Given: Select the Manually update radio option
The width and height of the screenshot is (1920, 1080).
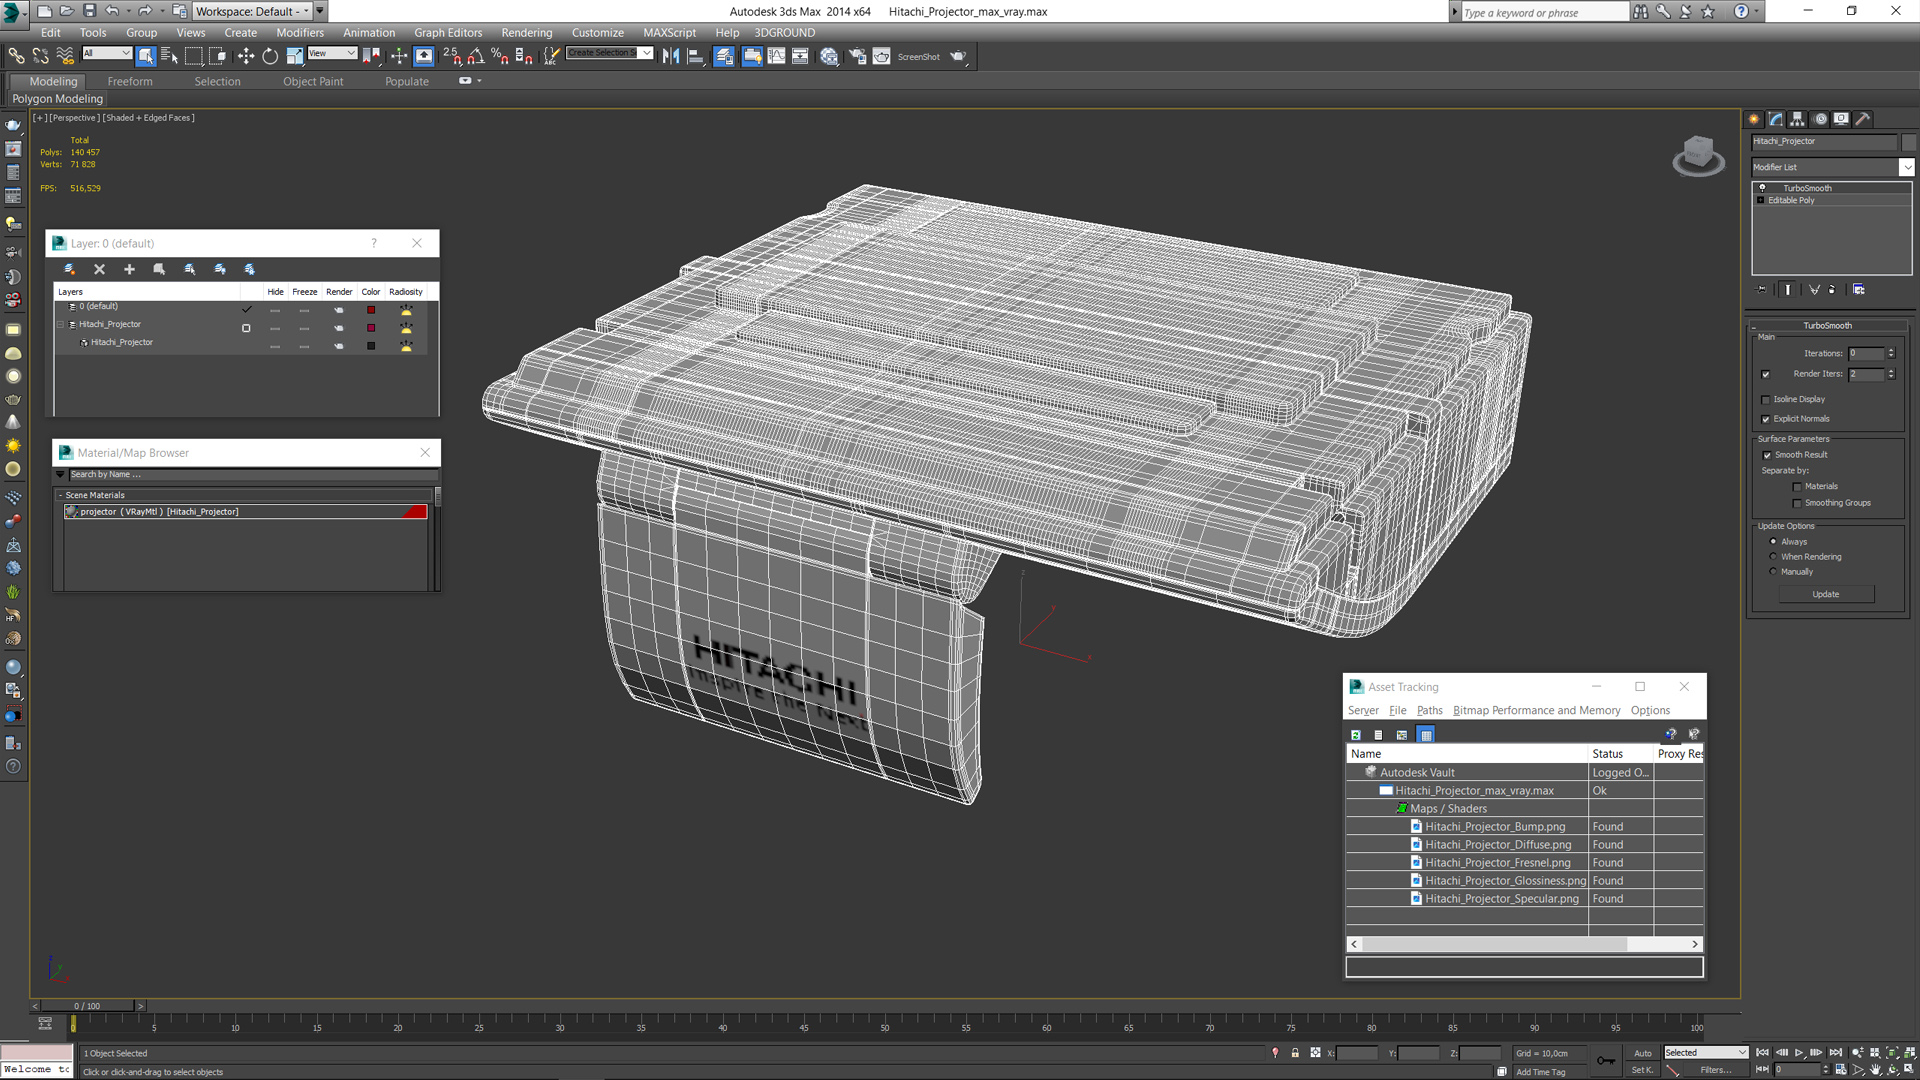Looking at the screenshot, I should (x=1774, y=572).
